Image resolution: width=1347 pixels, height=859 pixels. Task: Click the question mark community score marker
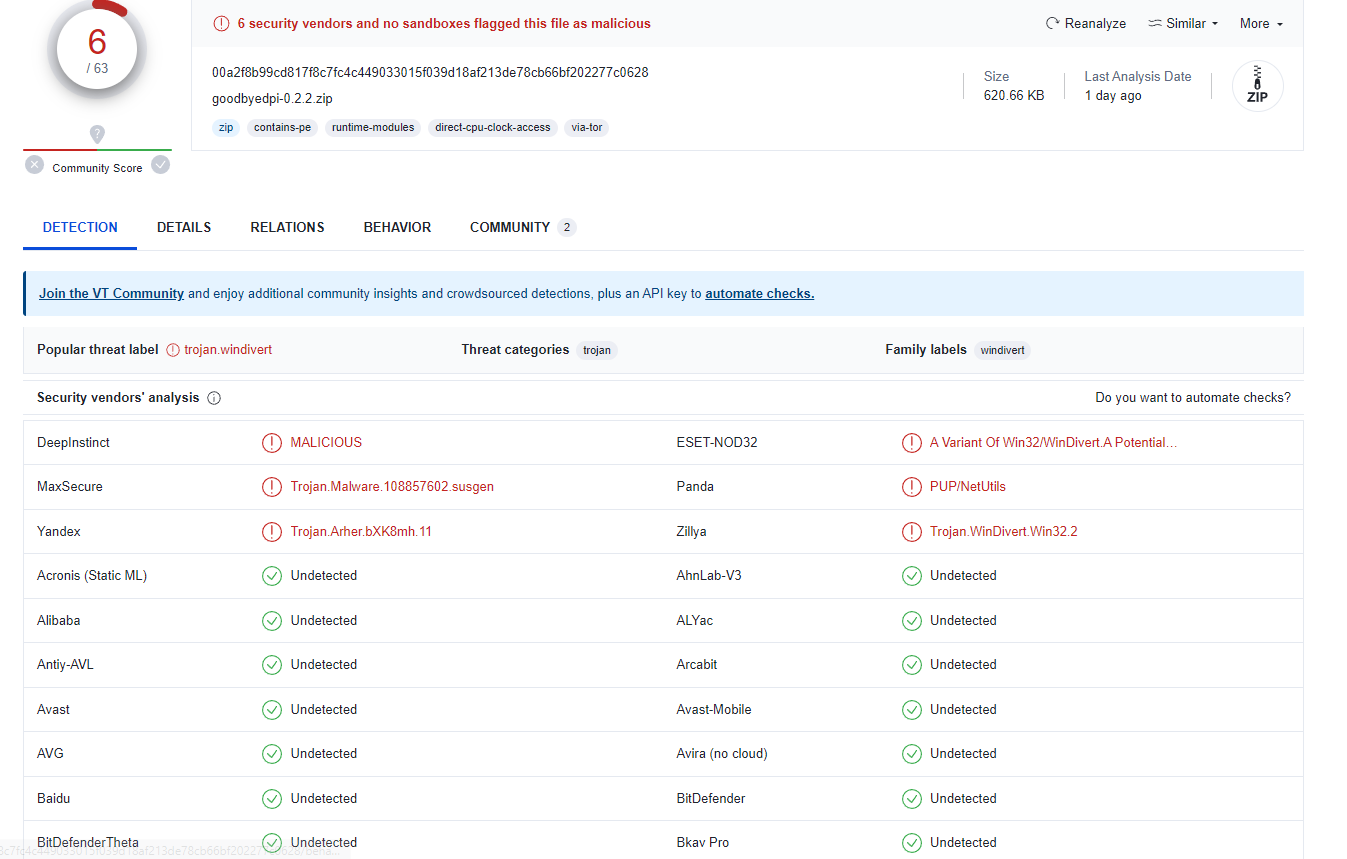97,134
